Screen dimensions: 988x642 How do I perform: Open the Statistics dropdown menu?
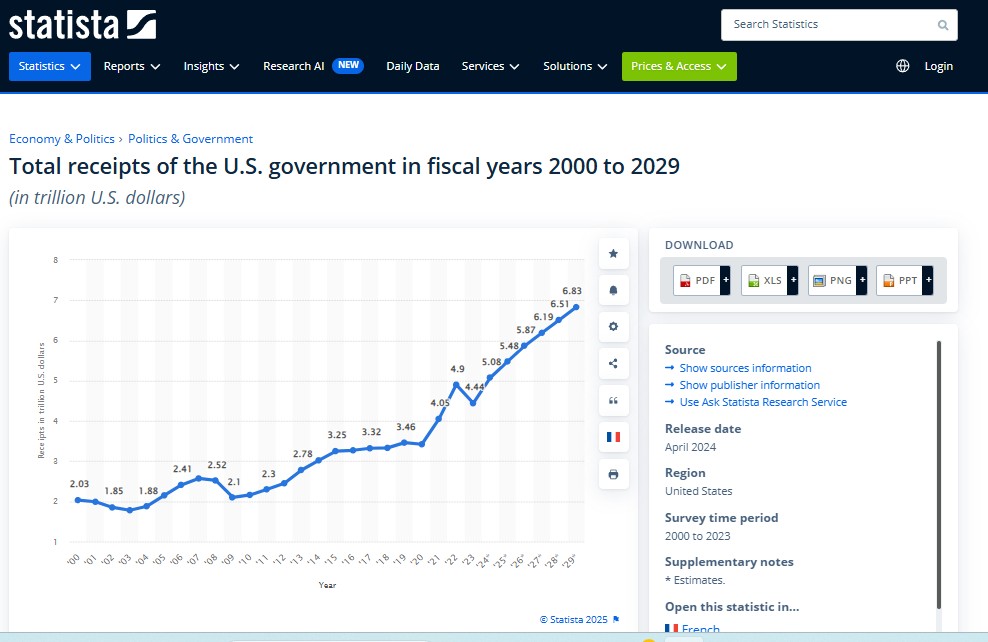(50, 66)
